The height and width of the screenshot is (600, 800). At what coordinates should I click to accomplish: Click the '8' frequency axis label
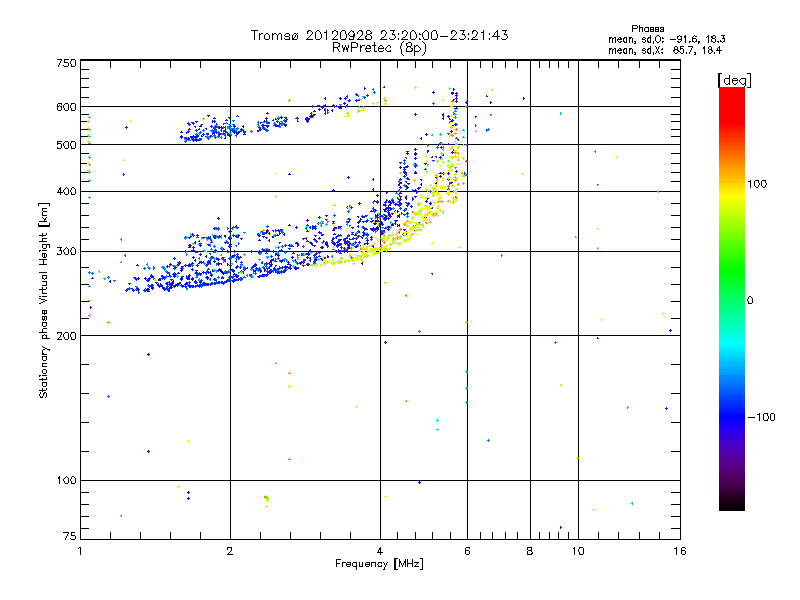coord(530,551)
